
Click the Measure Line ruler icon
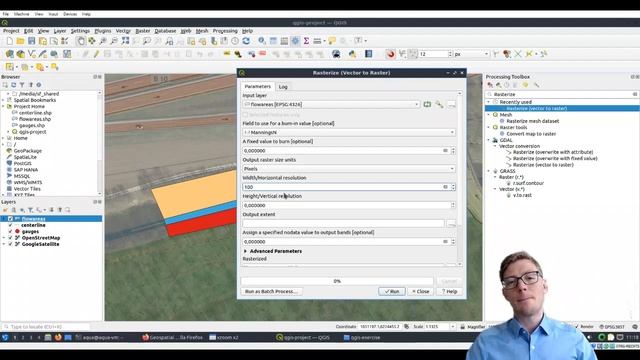317,41
